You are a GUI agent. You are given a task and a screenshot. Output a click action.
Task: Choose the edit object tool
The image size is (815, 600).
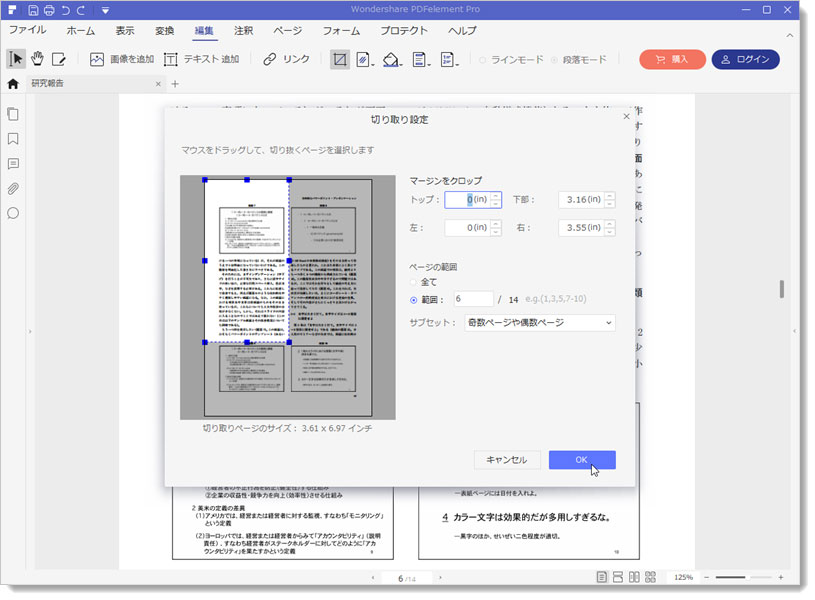(59, 59)
